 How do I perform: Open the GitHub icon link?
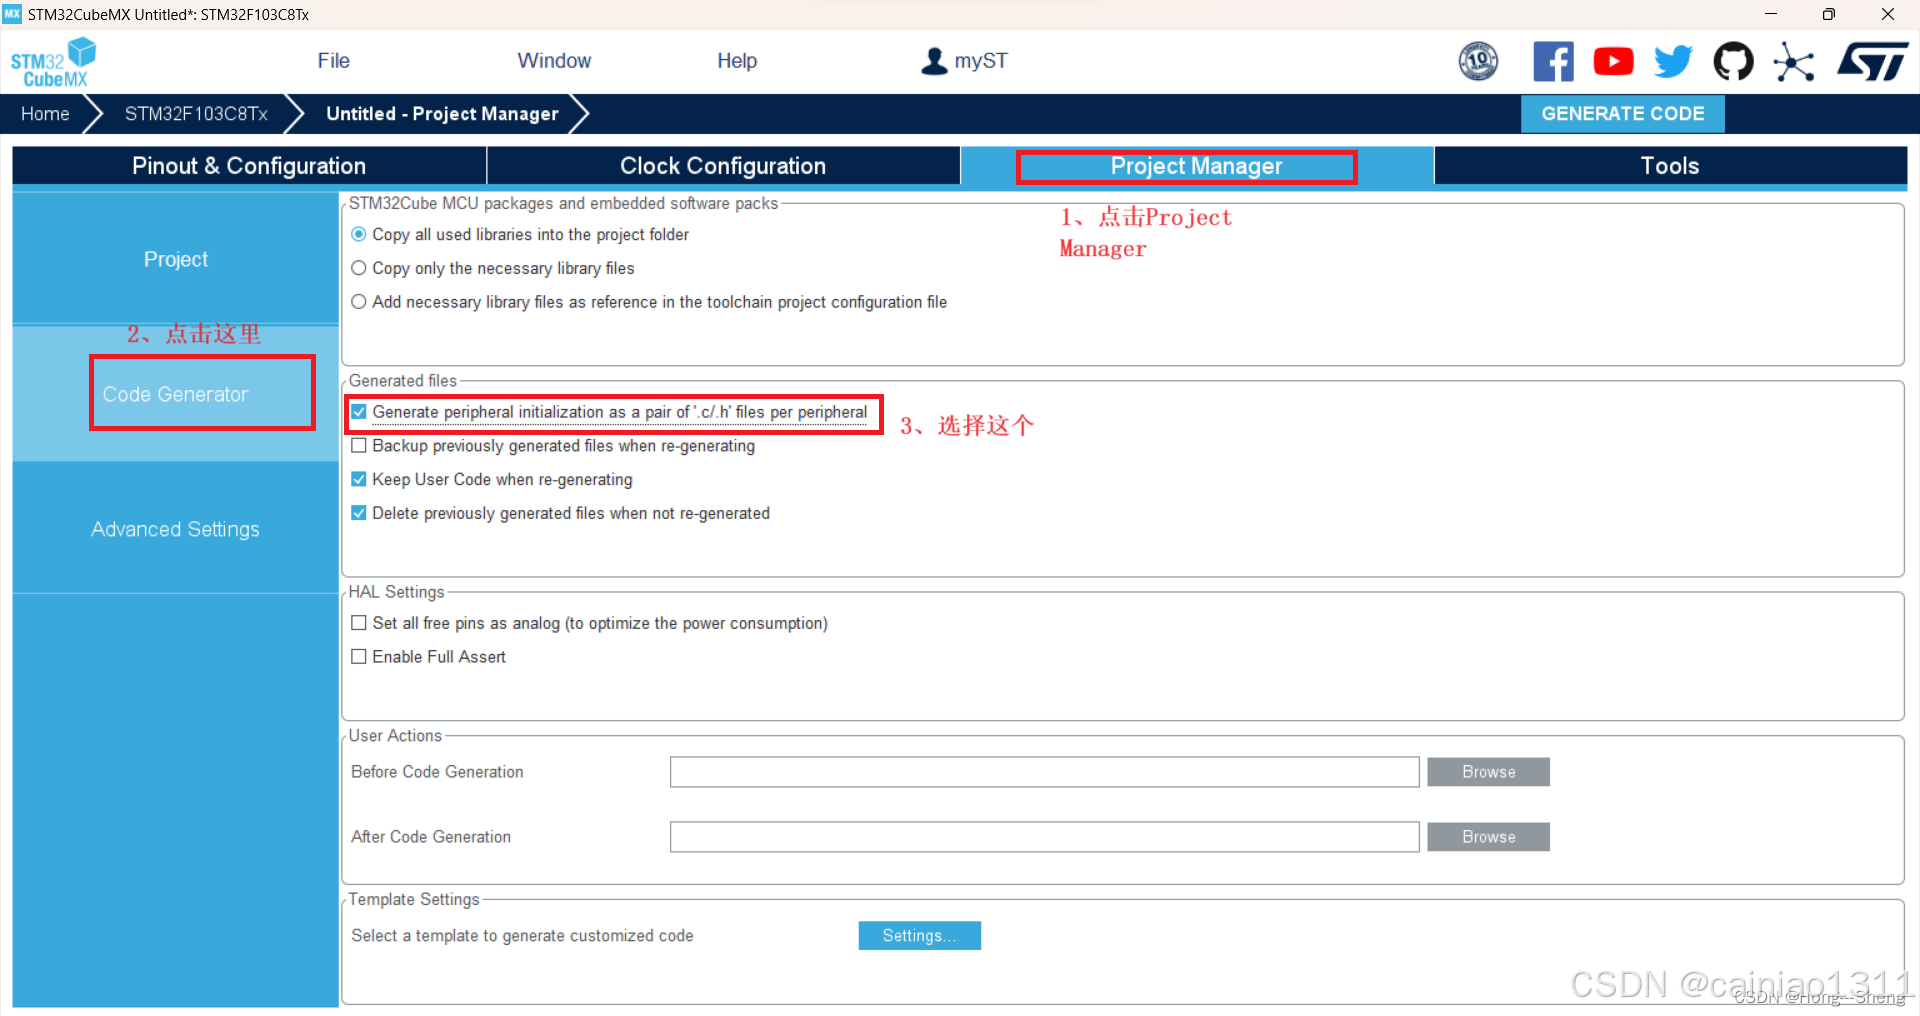pyautogui.click(x=1733, y=61)
